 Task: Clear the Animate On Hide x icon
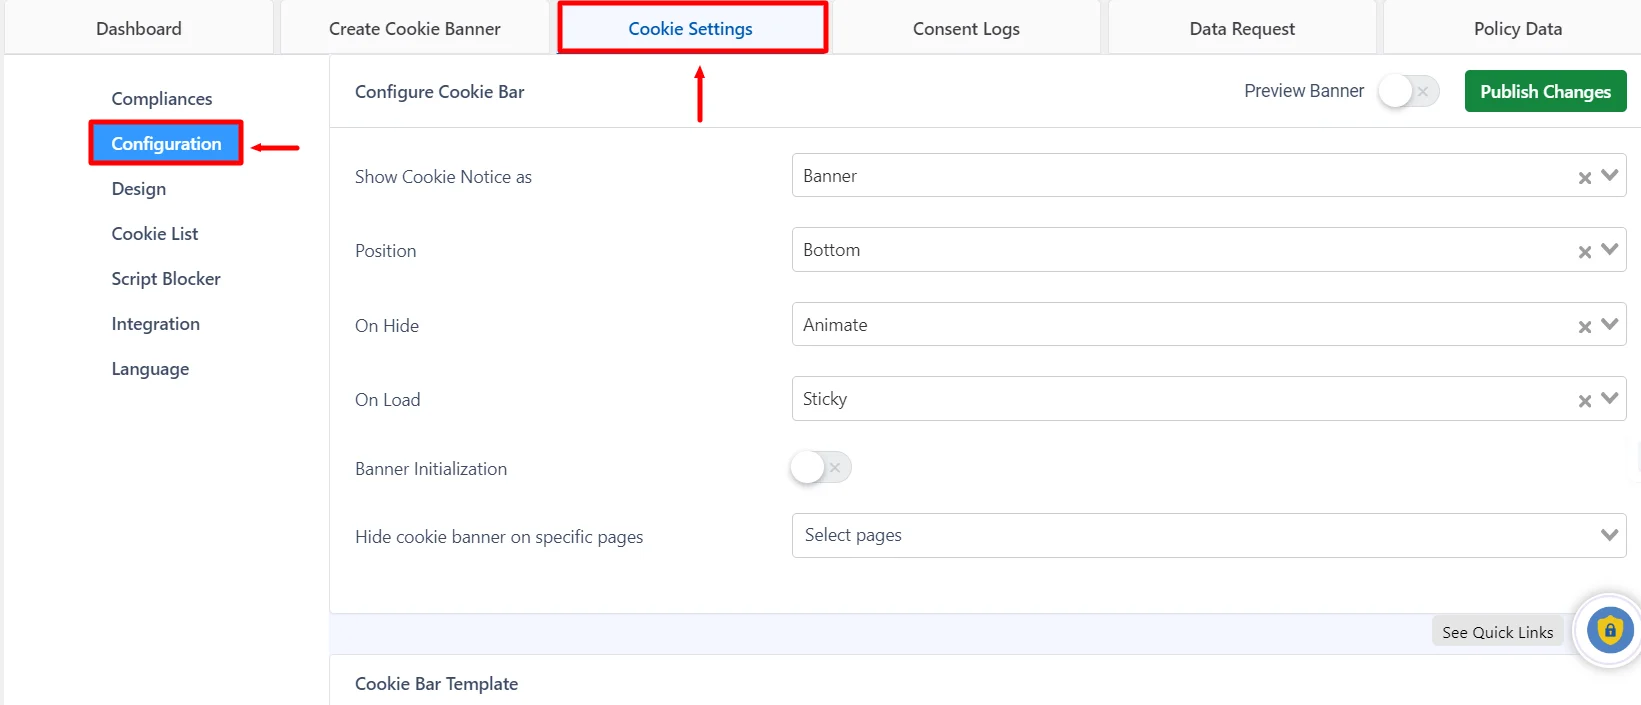[x=1585, y=327]
